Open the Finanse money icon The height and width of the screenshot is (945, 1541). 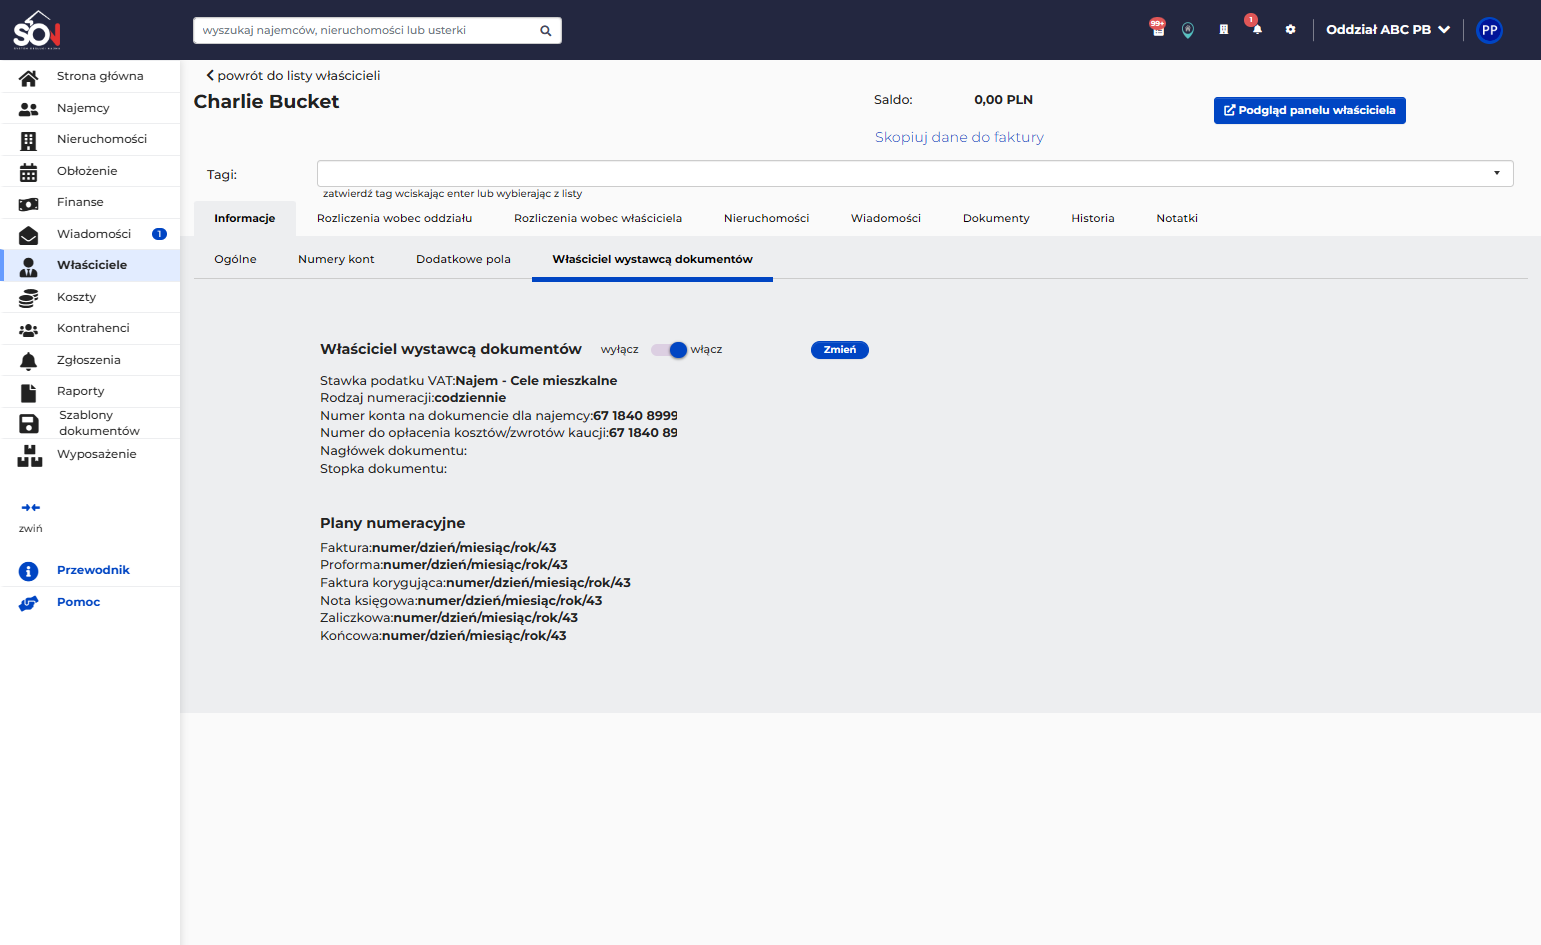pos(29,203)
